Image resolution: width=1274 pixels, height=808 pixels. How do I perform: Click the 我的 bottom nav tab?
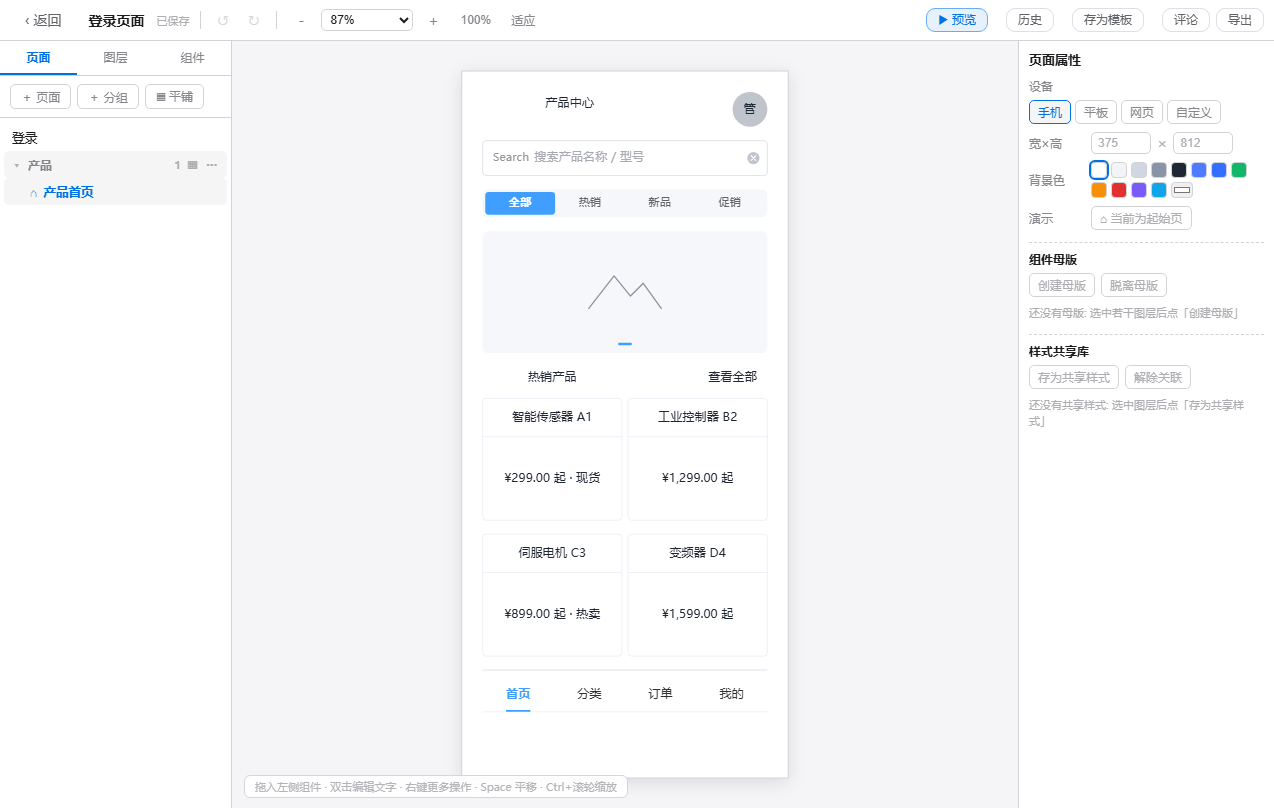[732, 694]
